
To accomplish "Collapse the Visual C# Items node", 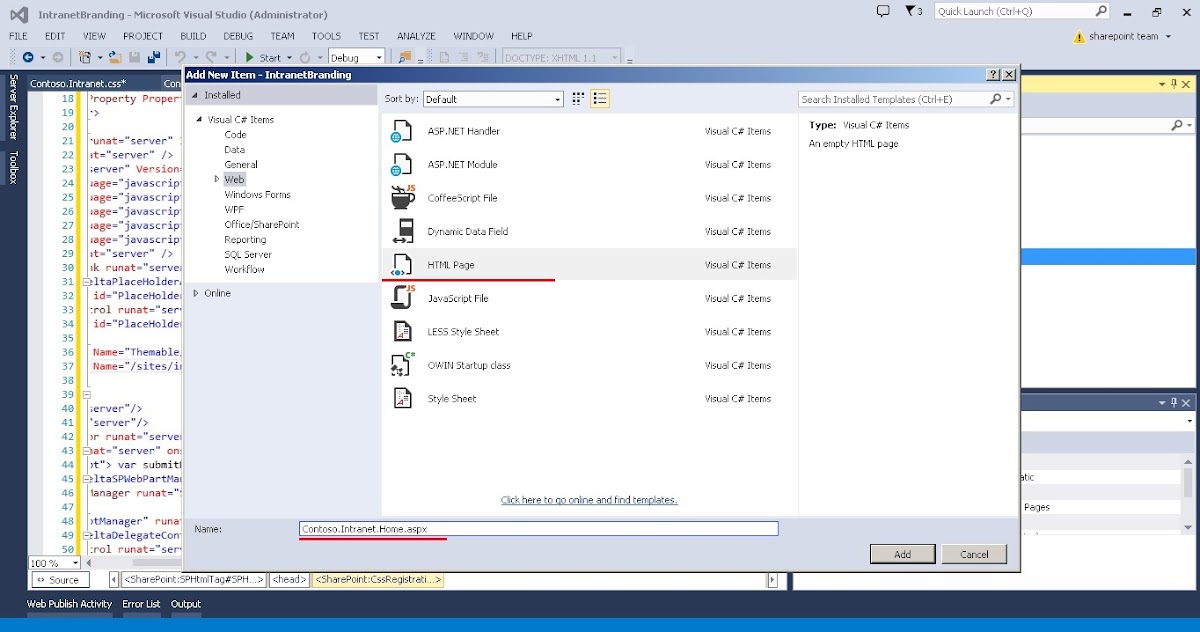I will (200, 120).
